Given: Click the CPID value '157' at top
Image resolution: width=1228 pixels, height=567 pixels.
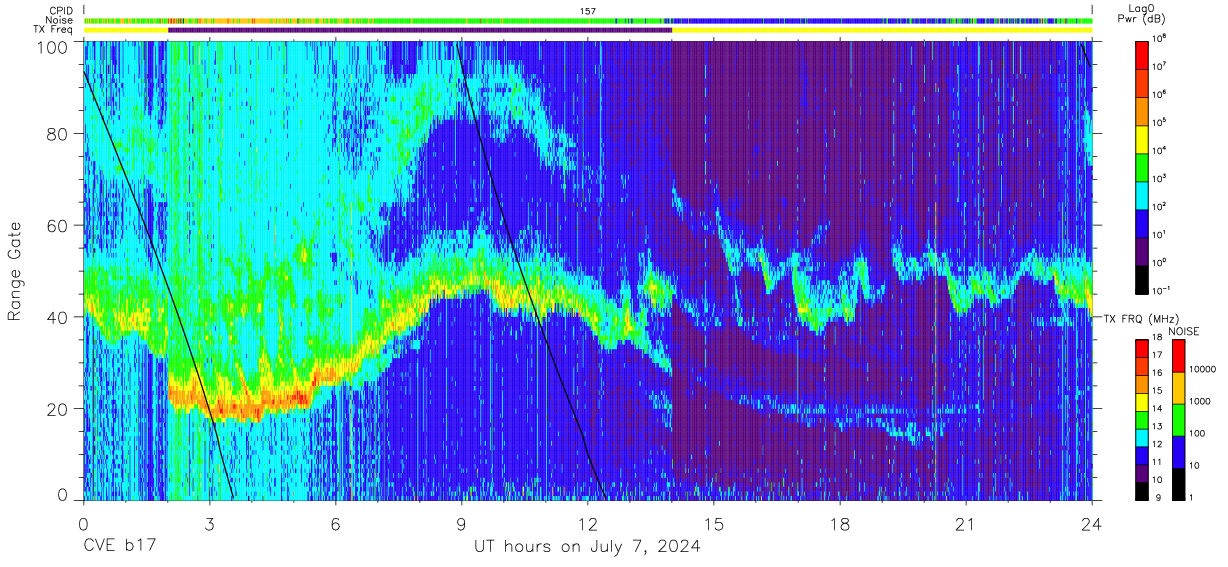Looking at the screenshot, I should click(x=587, y=11).
